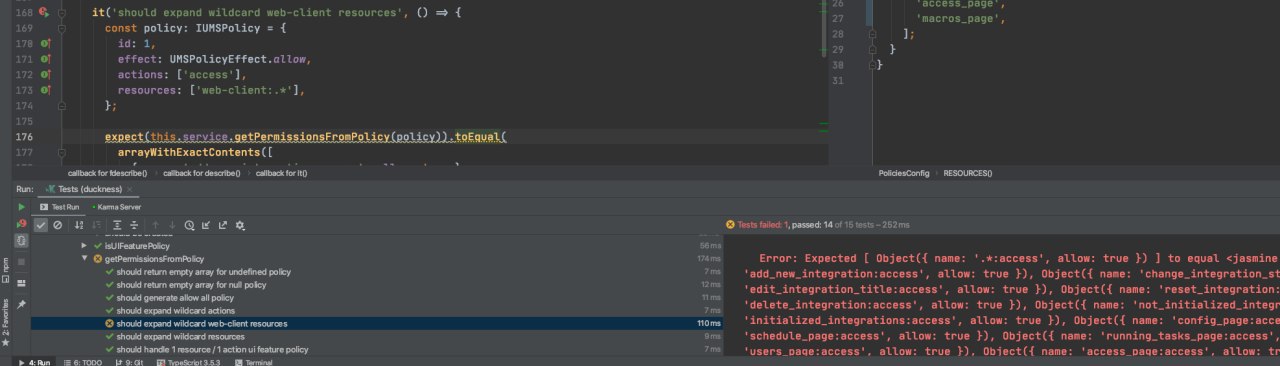Image resolution: width=1280 pixels, height=366 pixels.
Task: Click Rerun Failed Tests icon
Action: 21,225
